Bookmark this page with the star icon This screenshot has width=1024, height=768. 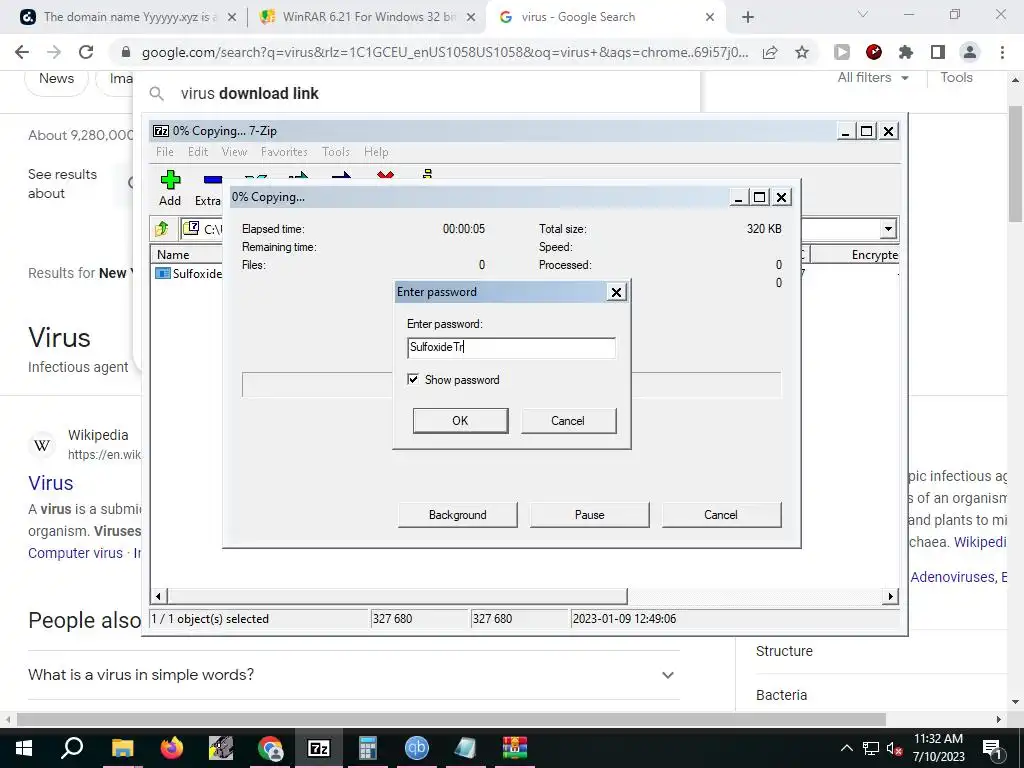click(802, 52)
